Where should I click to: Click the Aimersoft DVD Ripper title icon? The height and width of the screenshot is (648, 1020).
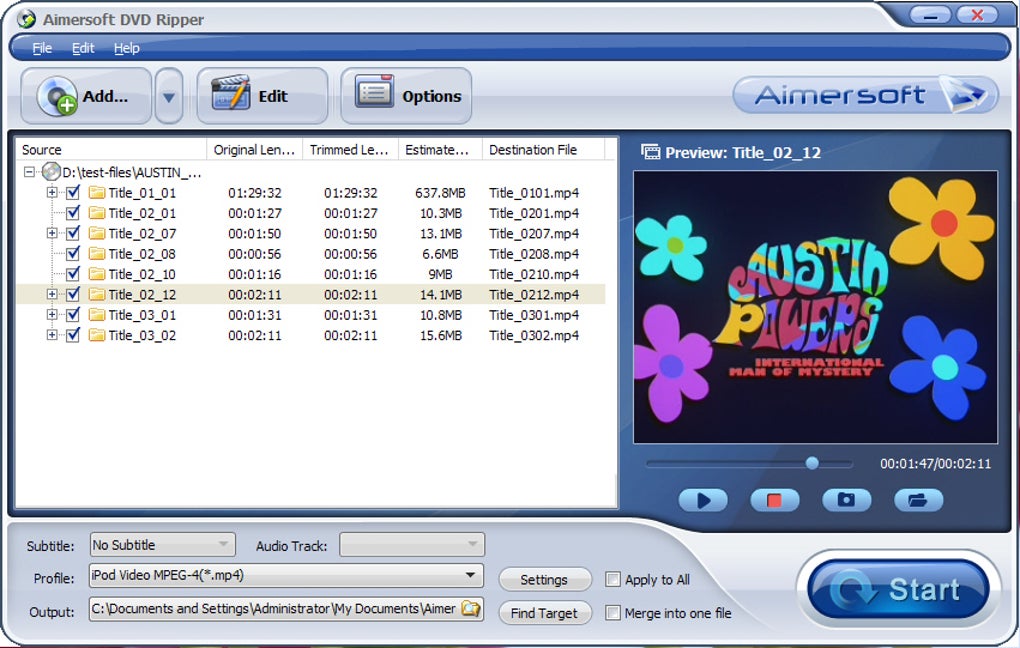click(x=26, y=19)
